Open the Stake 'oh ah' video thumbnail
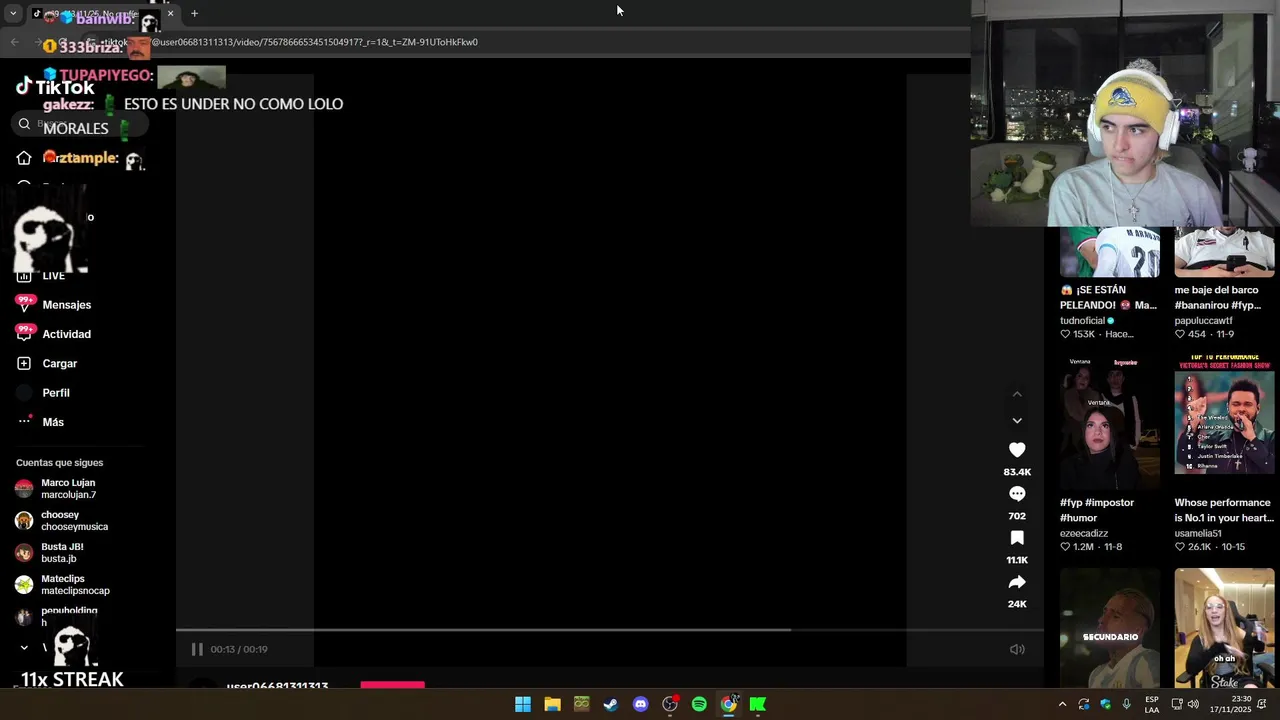 click(1225, 628)
